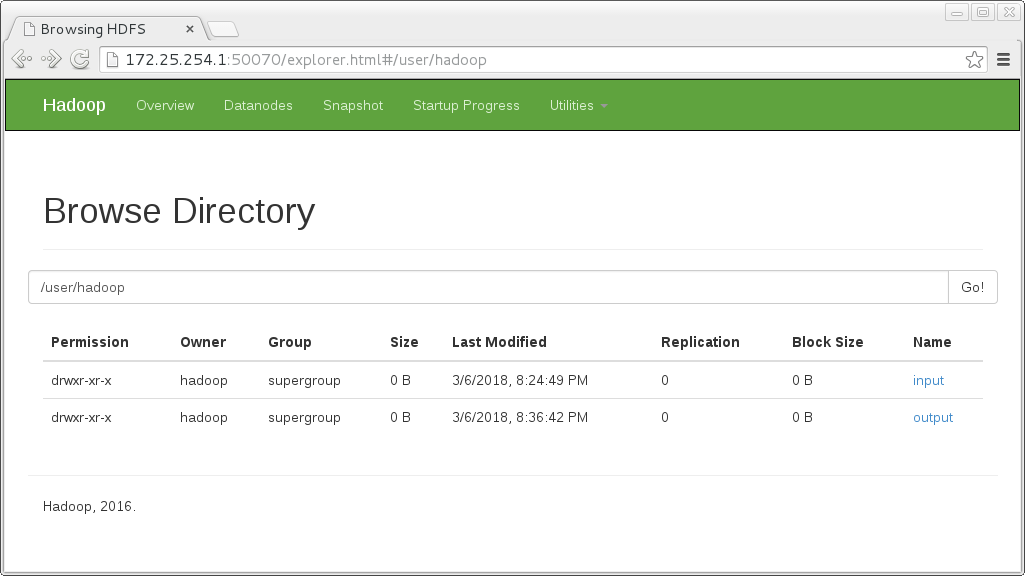This screenshot has height=576, width=1025.
Task: Bookmark this page with the star icon
Action: 974,60
